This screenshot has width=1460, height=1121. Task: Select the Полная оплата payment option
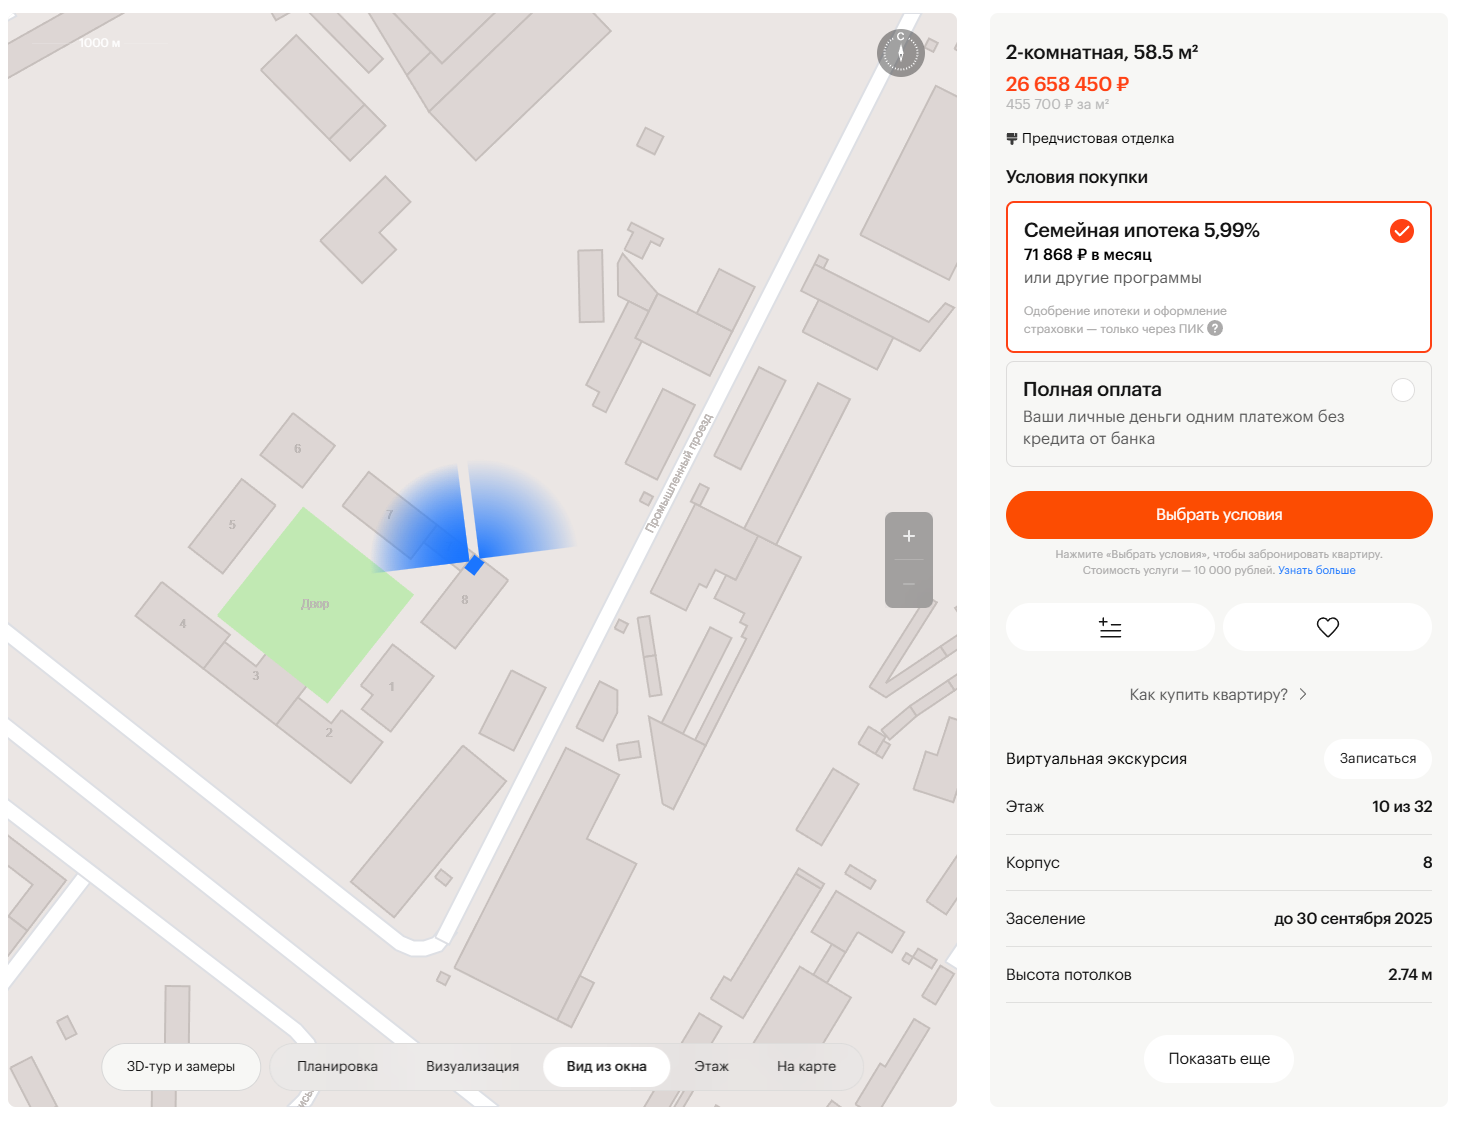1402,390
